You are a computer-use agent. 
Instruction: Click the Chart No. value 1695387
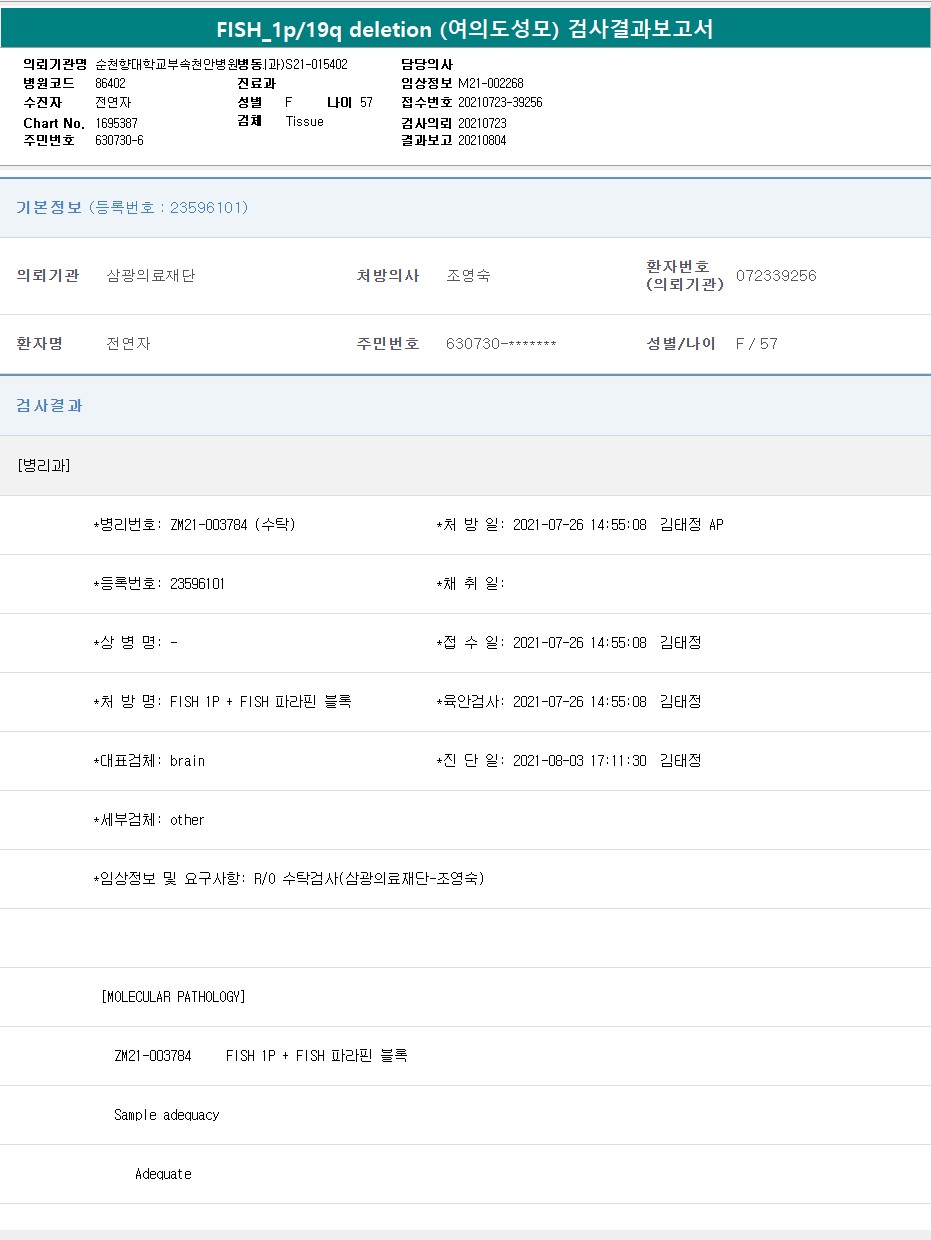pos(116,123)
